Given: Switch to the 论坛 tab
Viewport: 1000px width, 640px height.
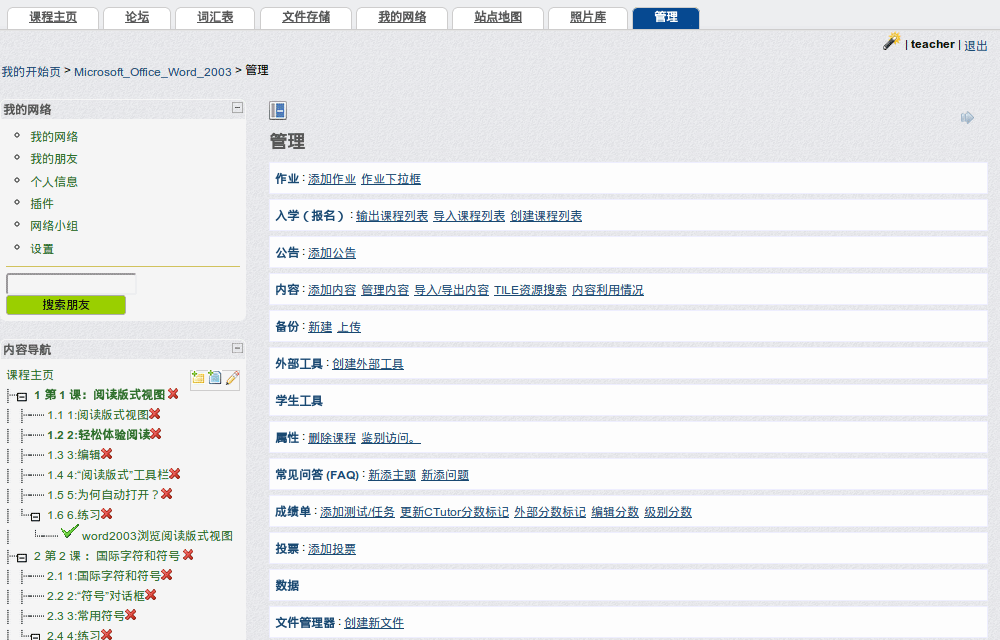Looking at the screenshot, I should tap(136, 17).
